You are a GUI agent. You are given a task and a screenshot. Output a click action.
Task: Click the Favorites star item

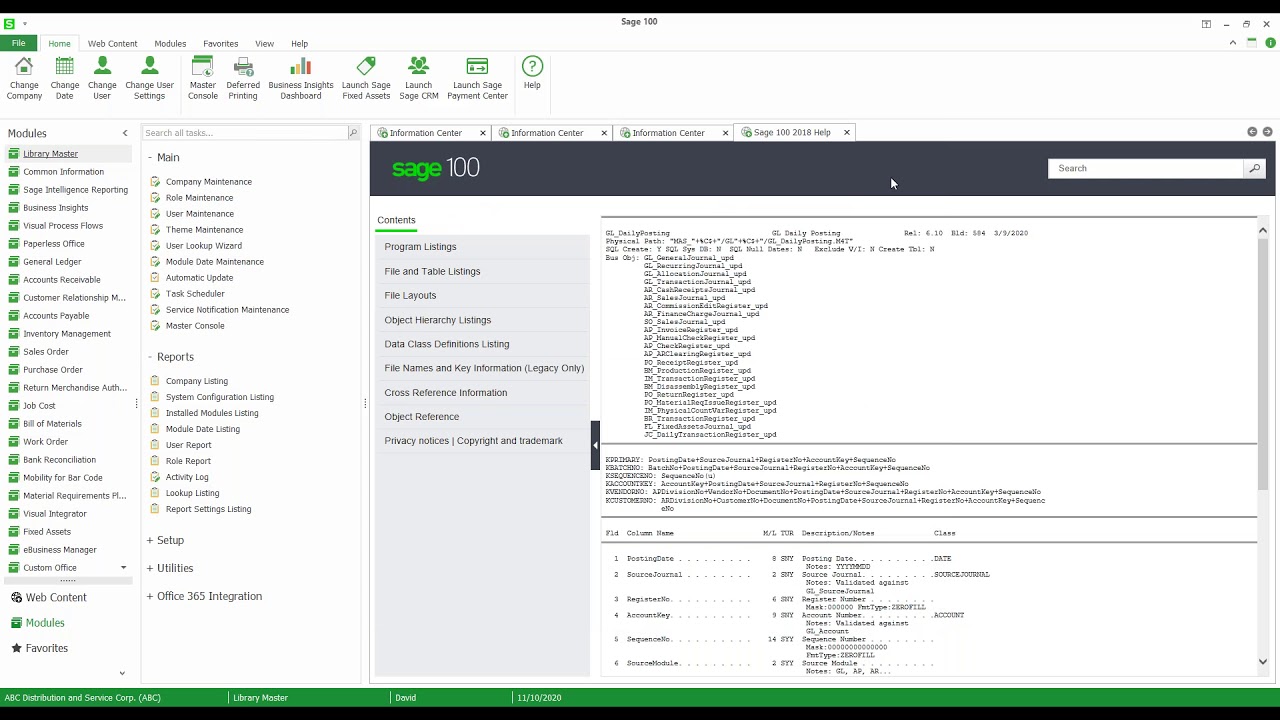pyautogui.click(x=39, y=648)
